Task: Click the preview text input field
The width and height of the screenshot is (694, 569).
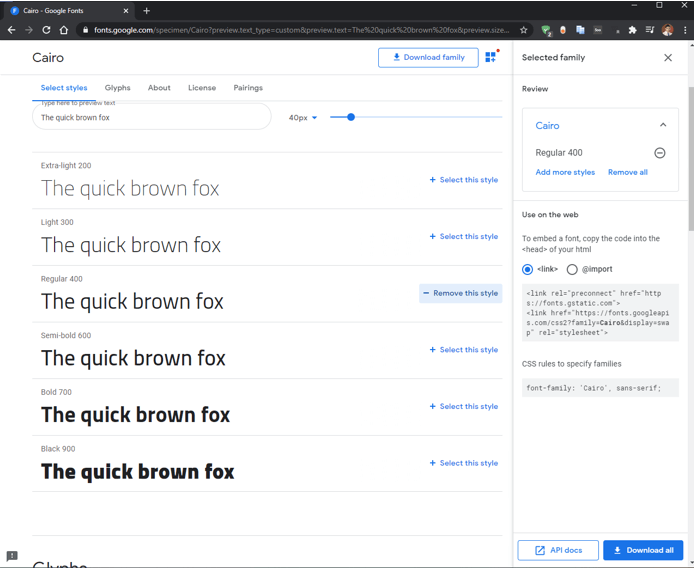Action: pyautogui.click(x=151, y=117)
